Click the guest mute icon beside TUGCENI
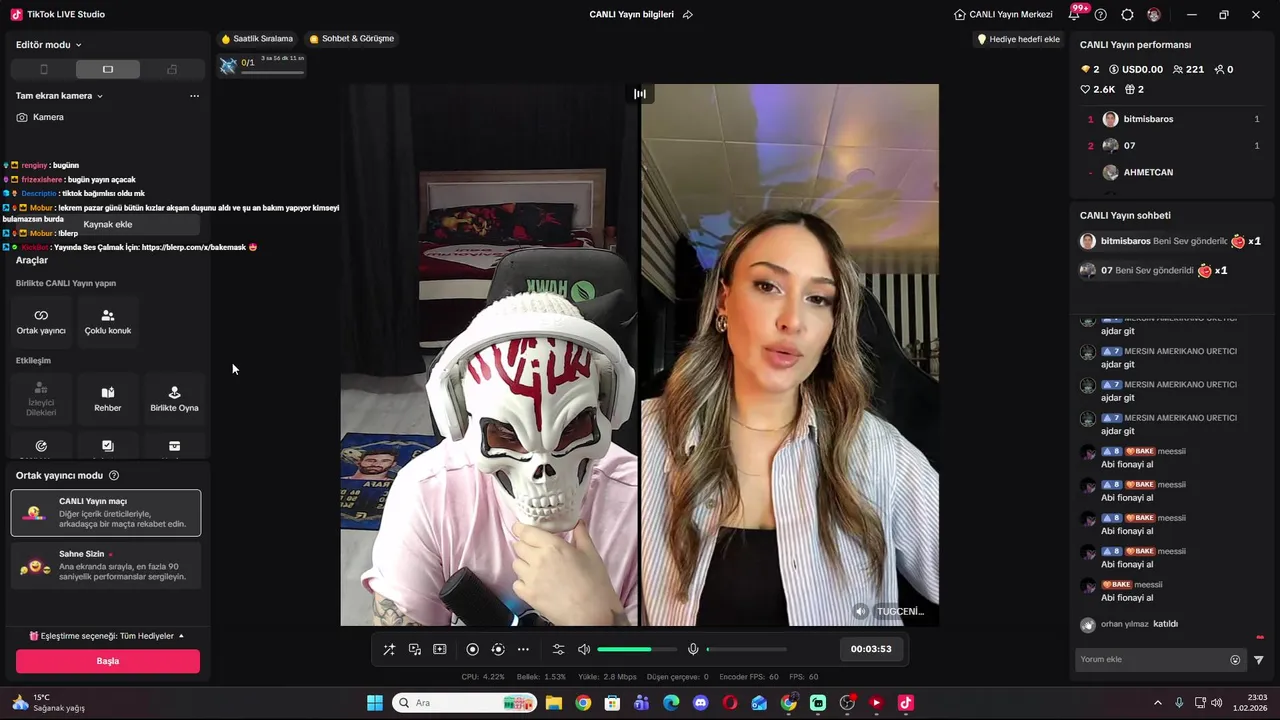 click(860, 611)
